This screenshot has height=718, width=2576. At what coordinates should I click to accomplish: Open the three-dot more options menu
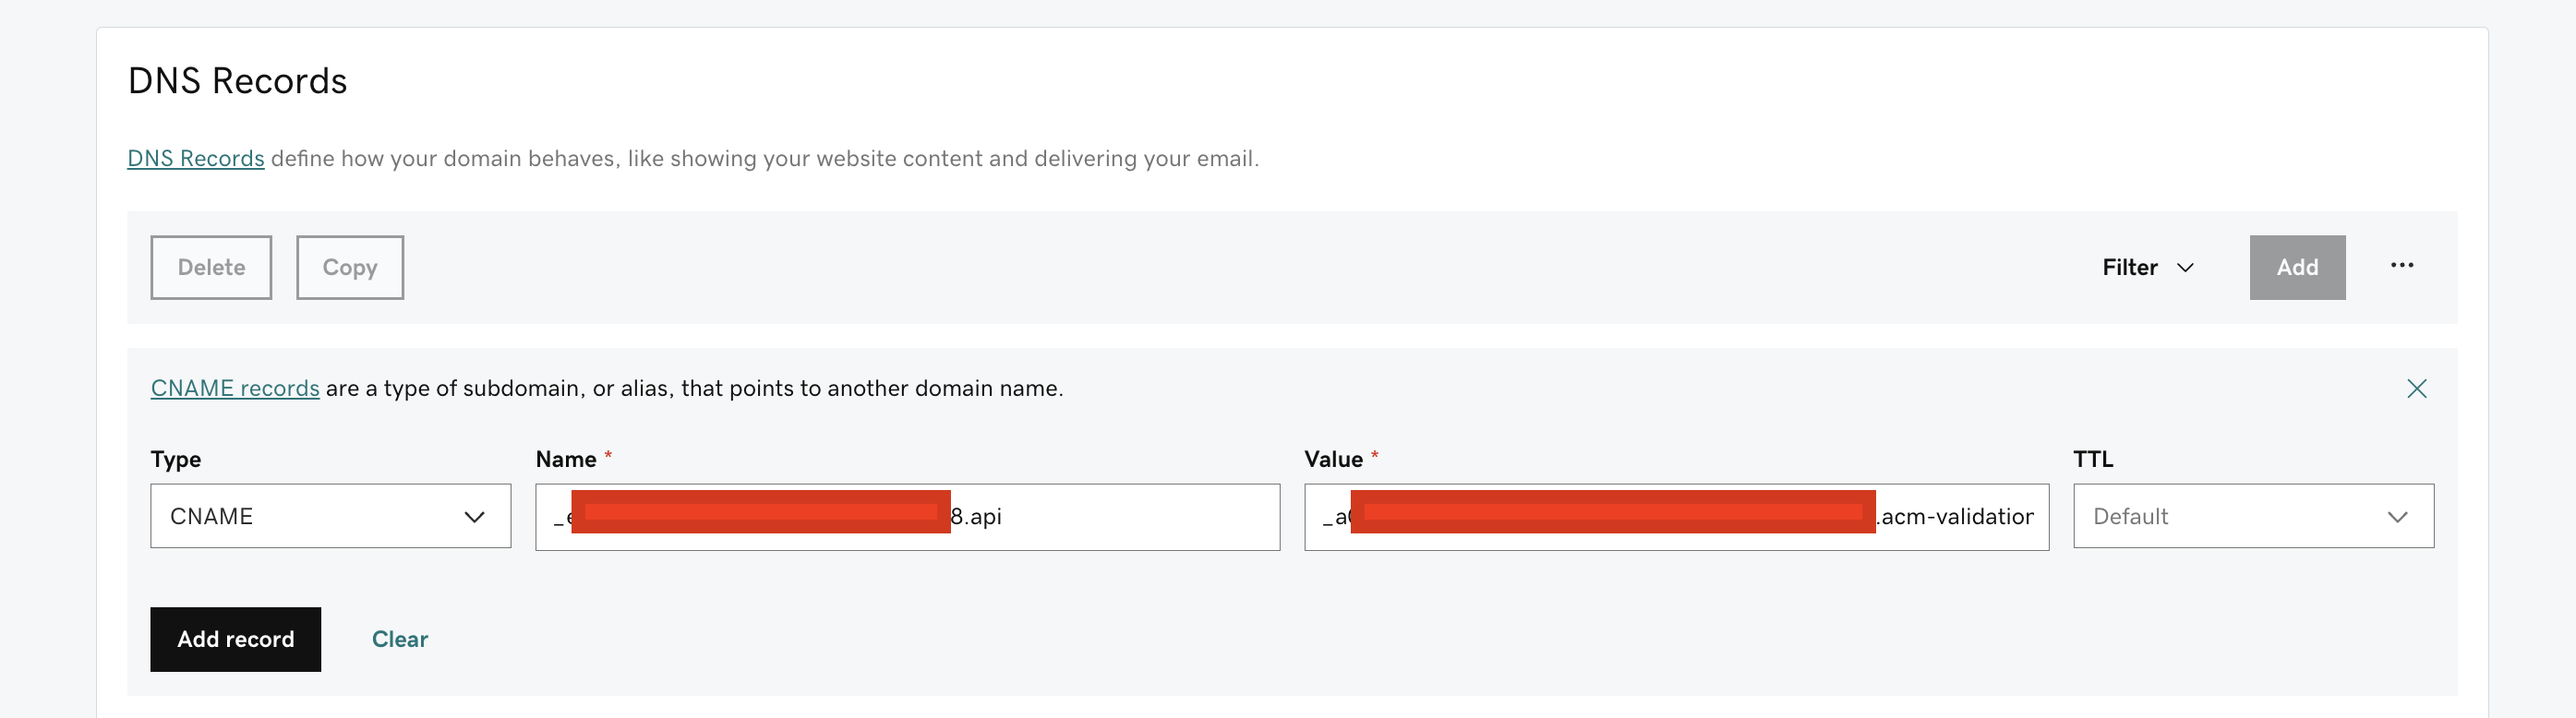point(2401,266)
